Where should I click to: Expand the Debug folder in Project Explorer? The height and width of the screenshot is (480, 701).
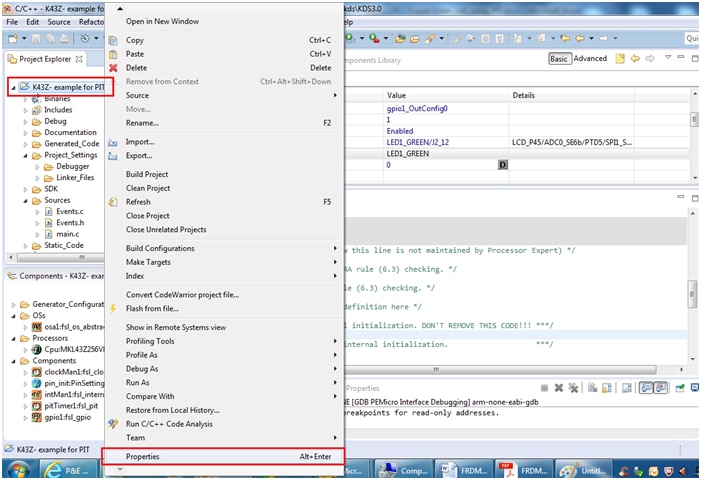26,121
